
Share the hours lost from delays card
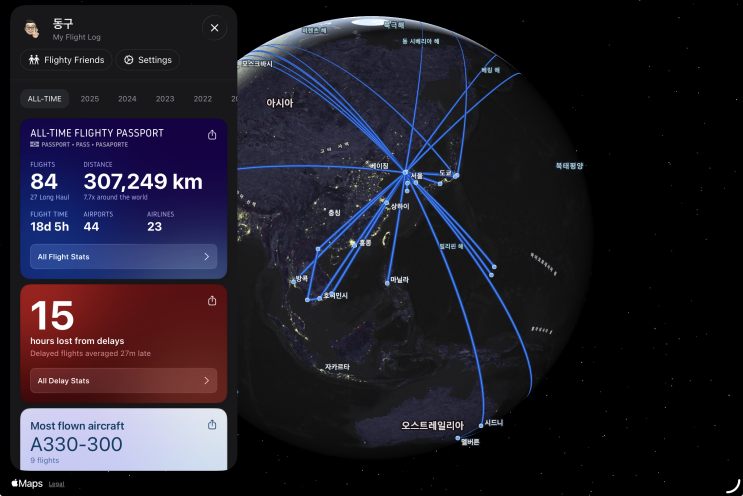(212, 301)
